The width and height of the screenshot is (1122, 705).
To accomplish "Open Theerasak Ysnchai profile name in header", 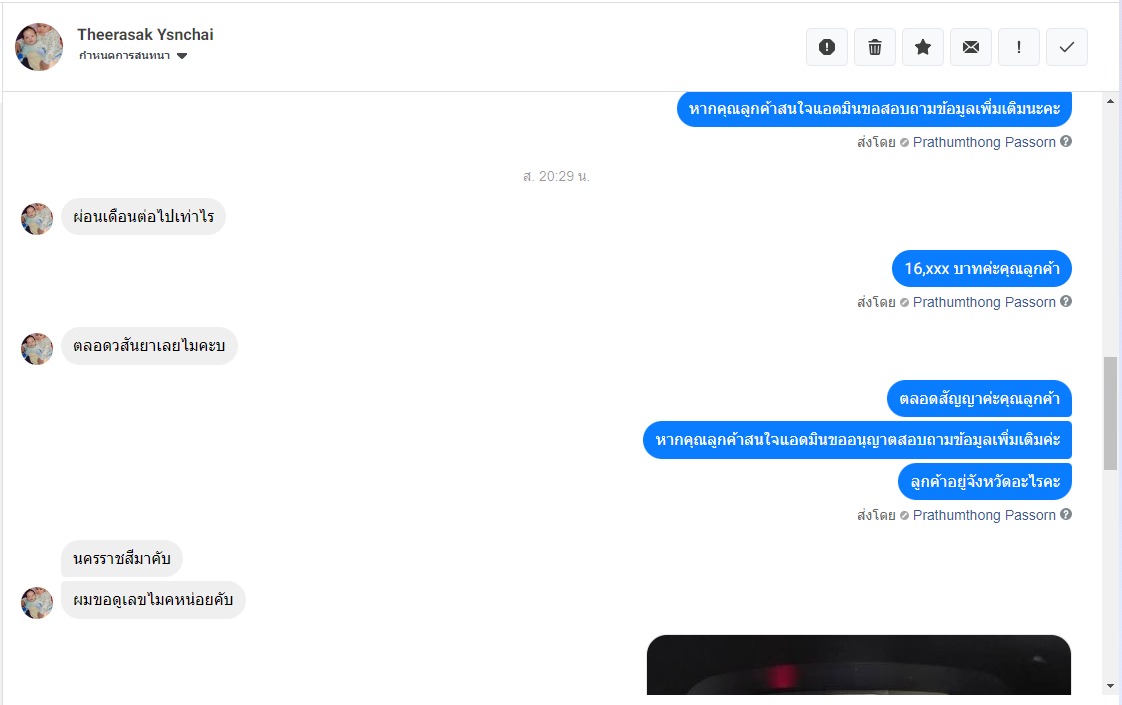I will 145,34.
